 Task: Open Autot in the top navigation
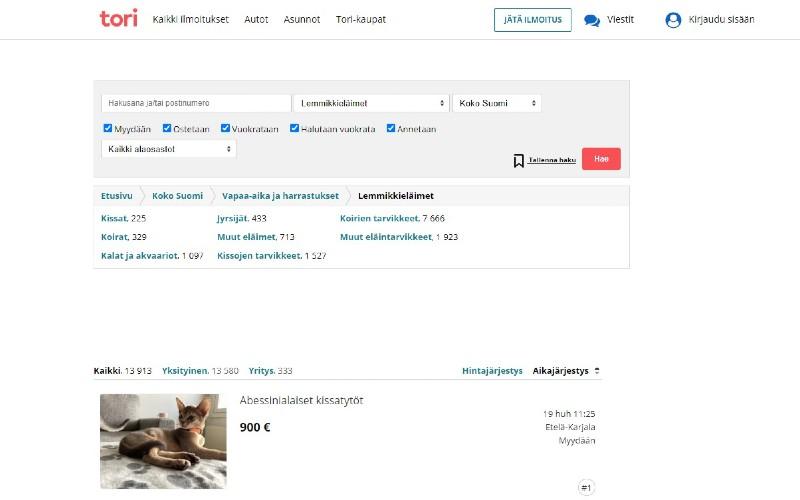click(256, 20)
